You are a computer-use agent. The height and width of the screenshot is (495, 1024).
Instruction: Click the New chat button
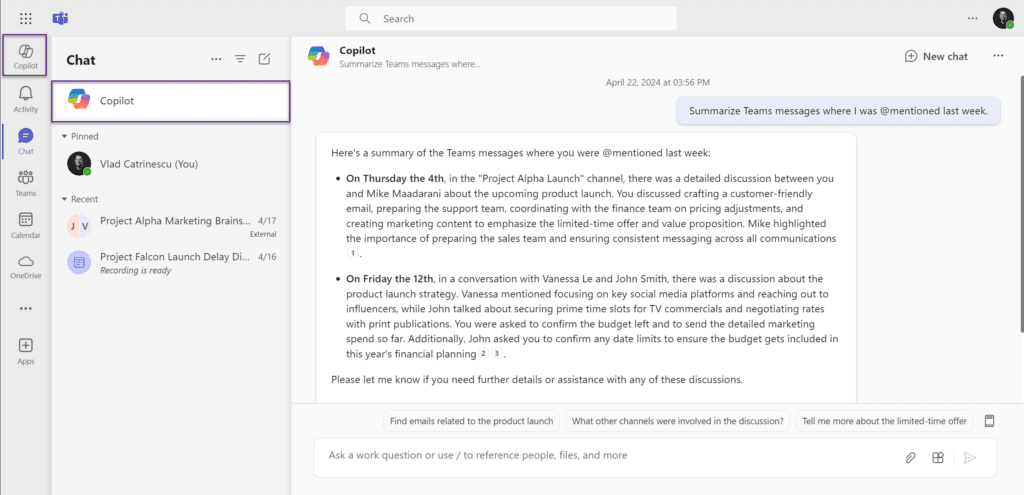click(x=936, y=56)
